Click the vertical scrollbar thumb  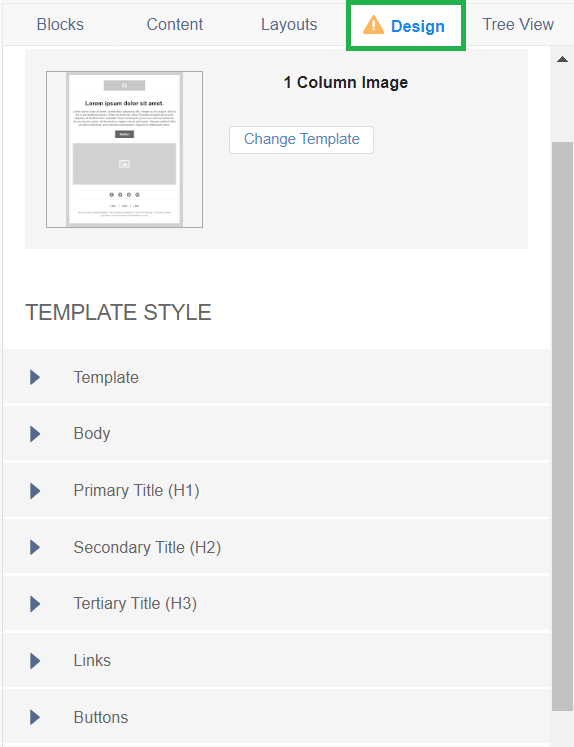pos(563,426)
